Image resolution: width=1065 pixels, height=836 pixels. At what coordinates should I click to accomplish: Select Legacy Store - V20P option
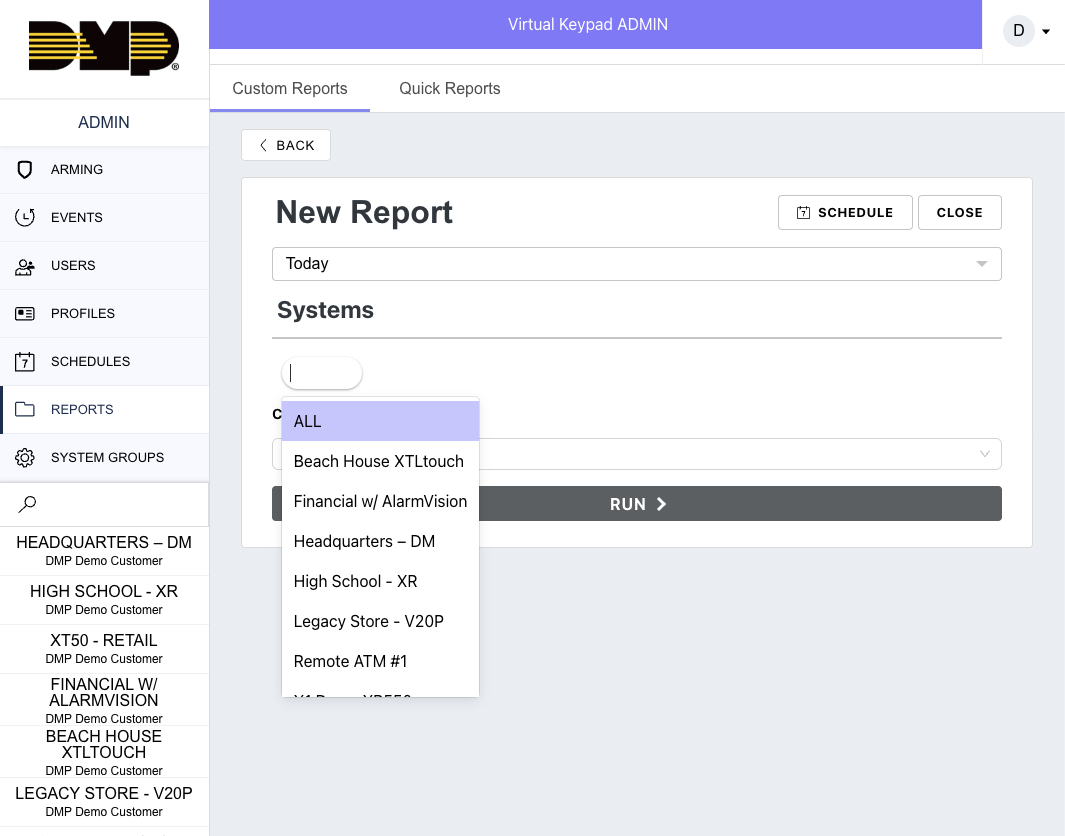click(380, 621)
